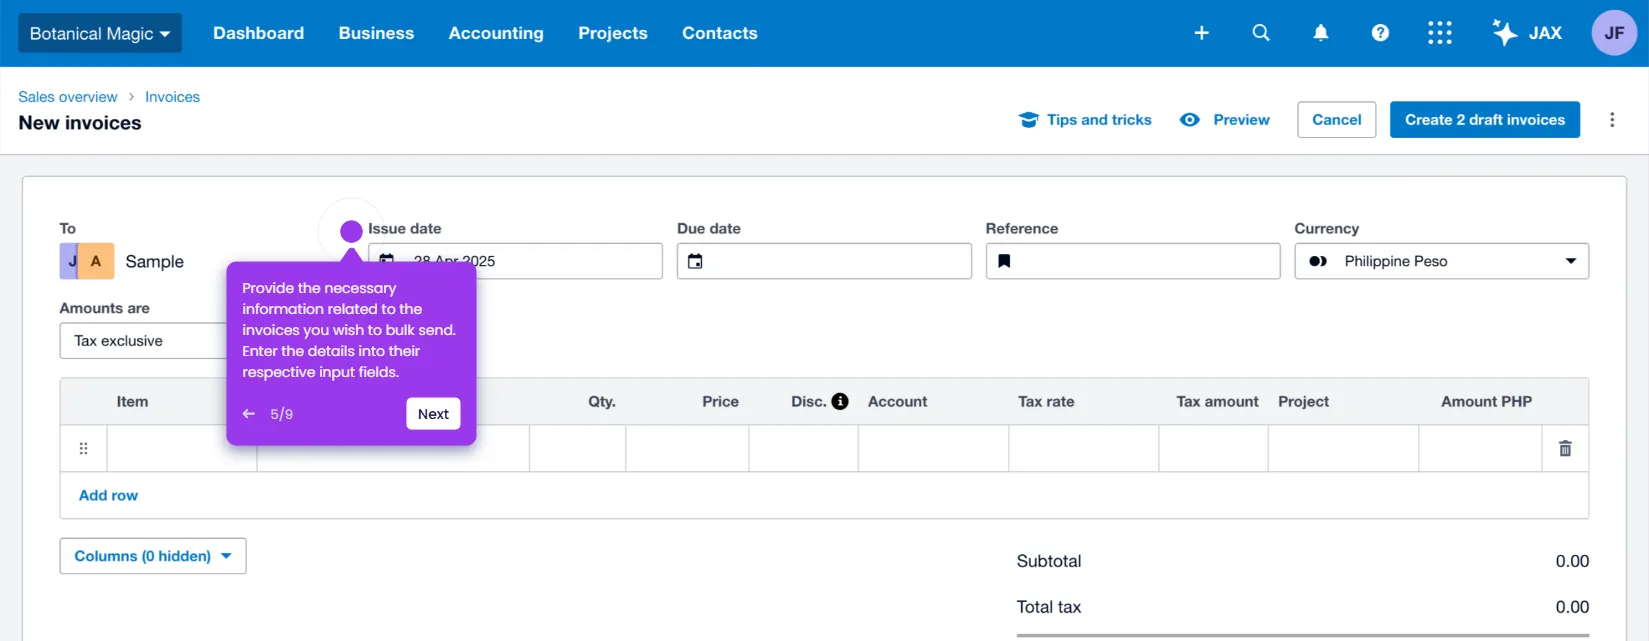
Task: Open the search magnifier icon
Action: click(1261, 33)
